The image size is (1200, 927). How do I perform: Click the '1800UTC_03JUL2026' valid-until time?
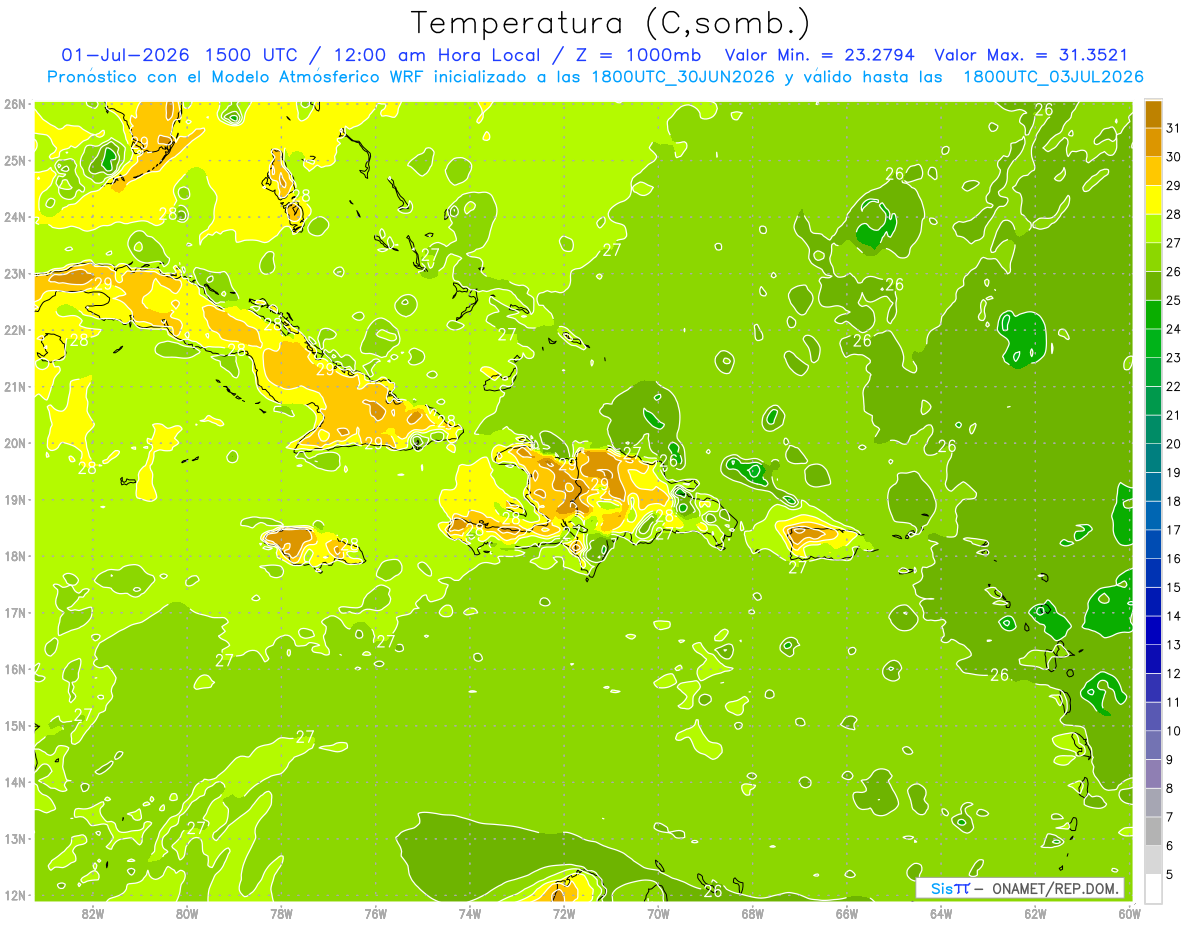pos(1054,77)
